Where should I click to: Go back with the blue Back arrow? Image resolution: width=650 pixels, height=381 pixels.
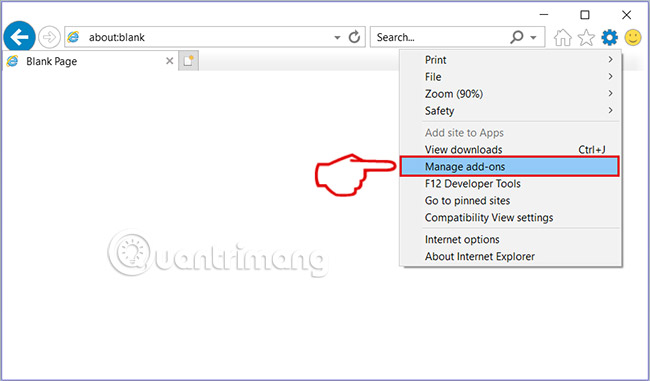[19, 37]
